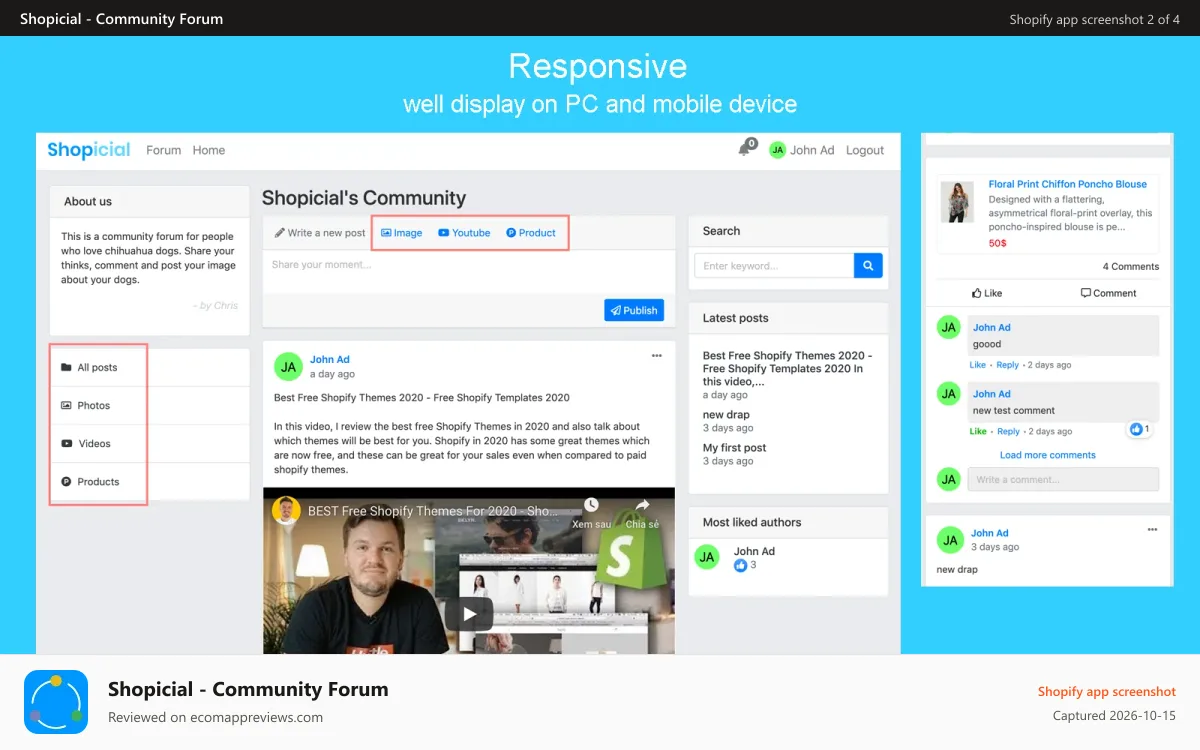Click the 'Write a comment...' input
The height and width of the screenshot is (750, 1200).
tap(1063, 479)
